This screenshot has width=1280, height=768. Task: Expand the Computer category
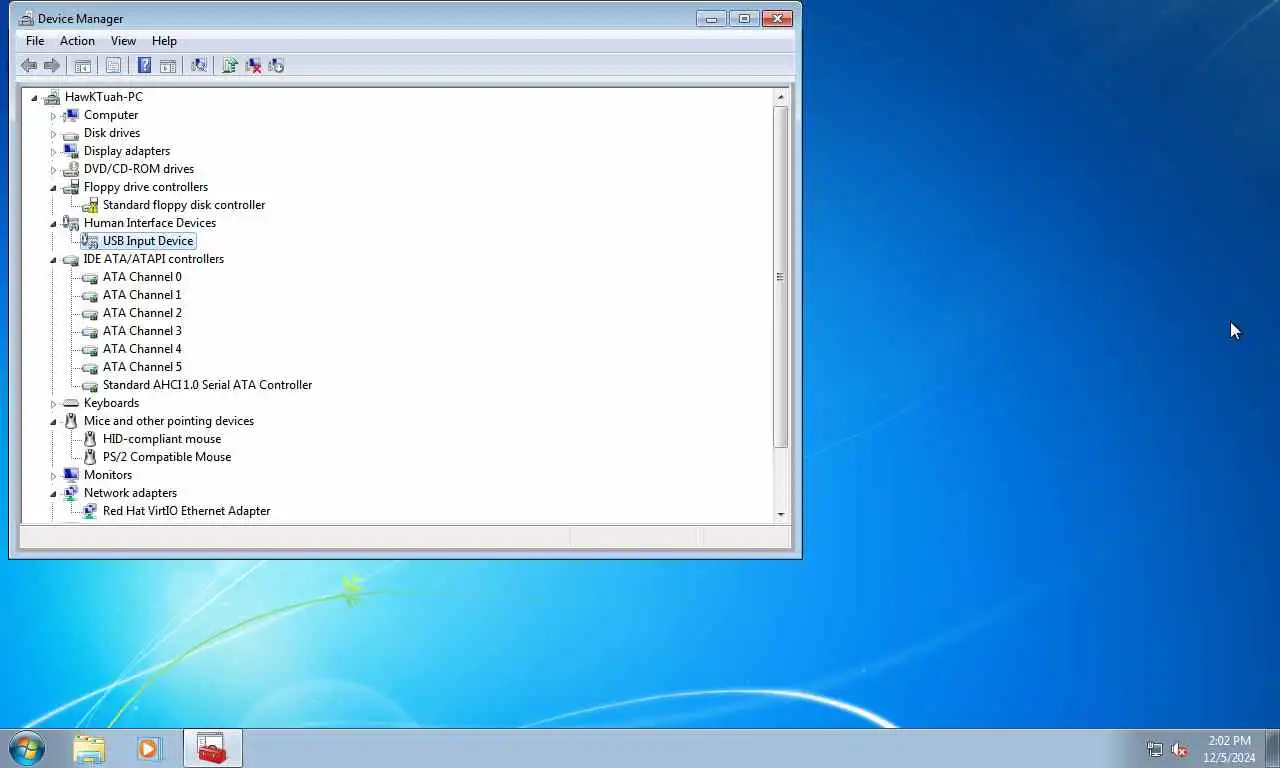(x=54, y=116)
